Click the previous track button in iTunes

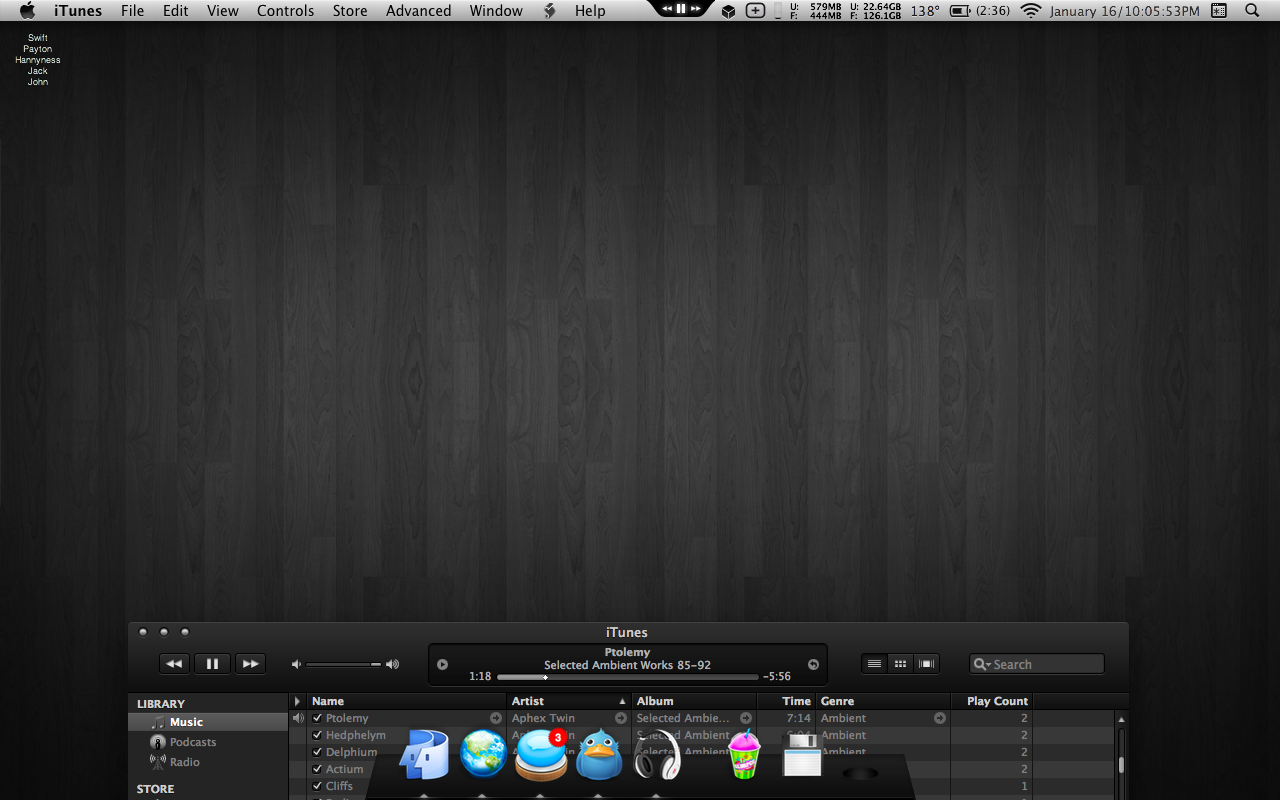point(174,664)
